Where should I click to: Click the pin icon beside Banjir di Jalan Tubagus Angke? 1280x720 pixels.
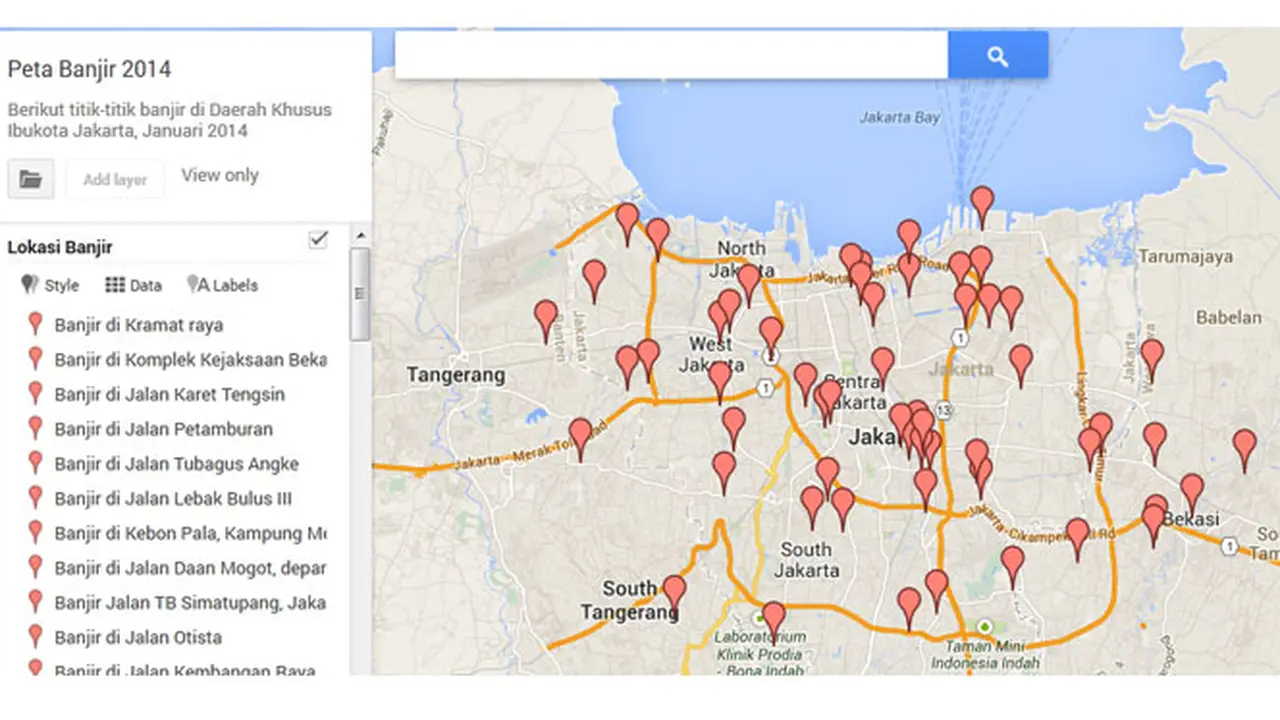tap(36, 463)
